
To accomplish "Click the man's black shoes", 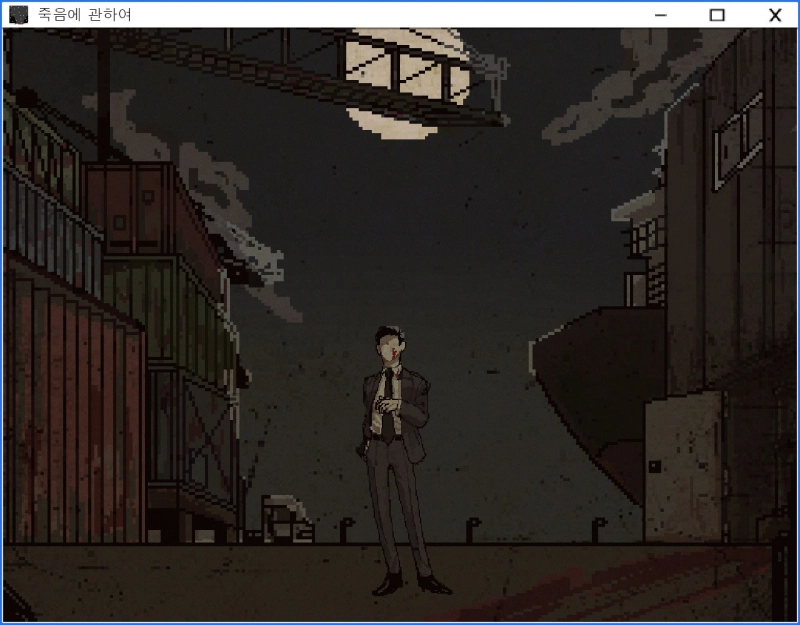I will point(412,582).
